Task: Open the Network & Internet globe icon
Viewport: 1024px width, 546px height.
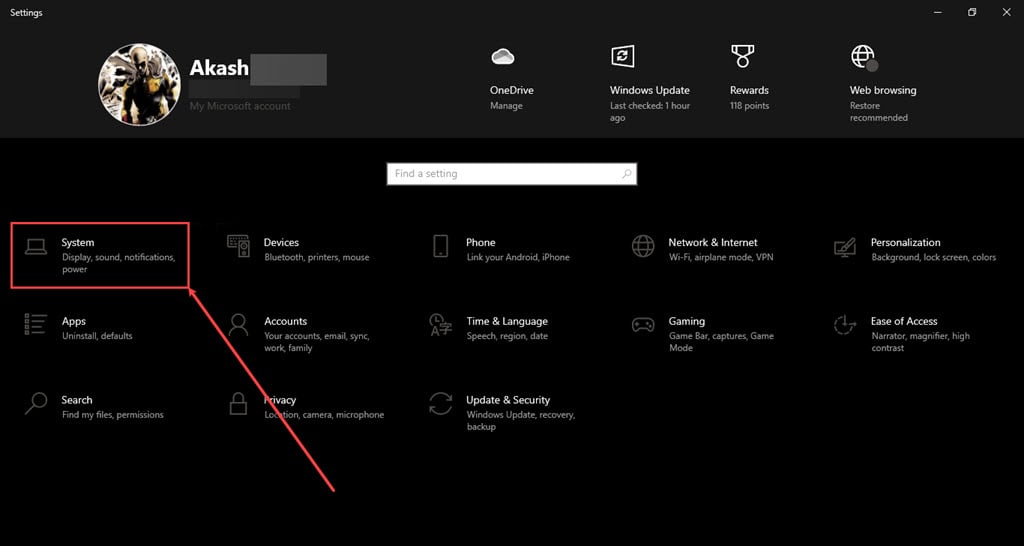Action: (643, 246)
